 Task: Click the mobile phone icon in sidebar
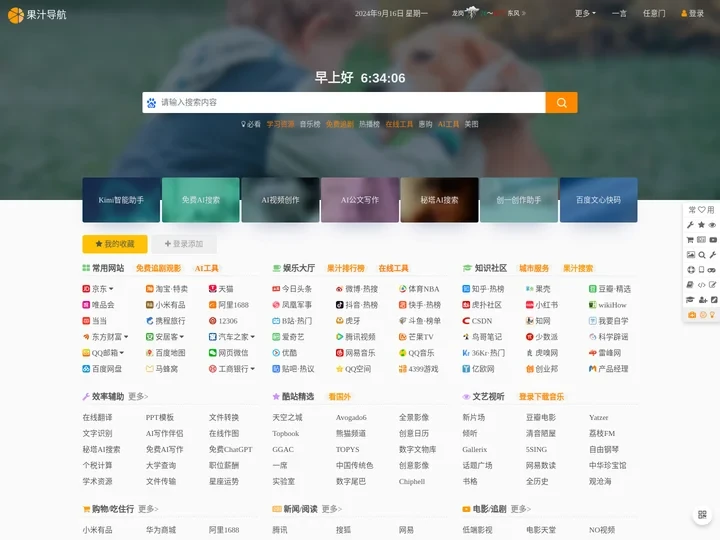click(702, 270)
